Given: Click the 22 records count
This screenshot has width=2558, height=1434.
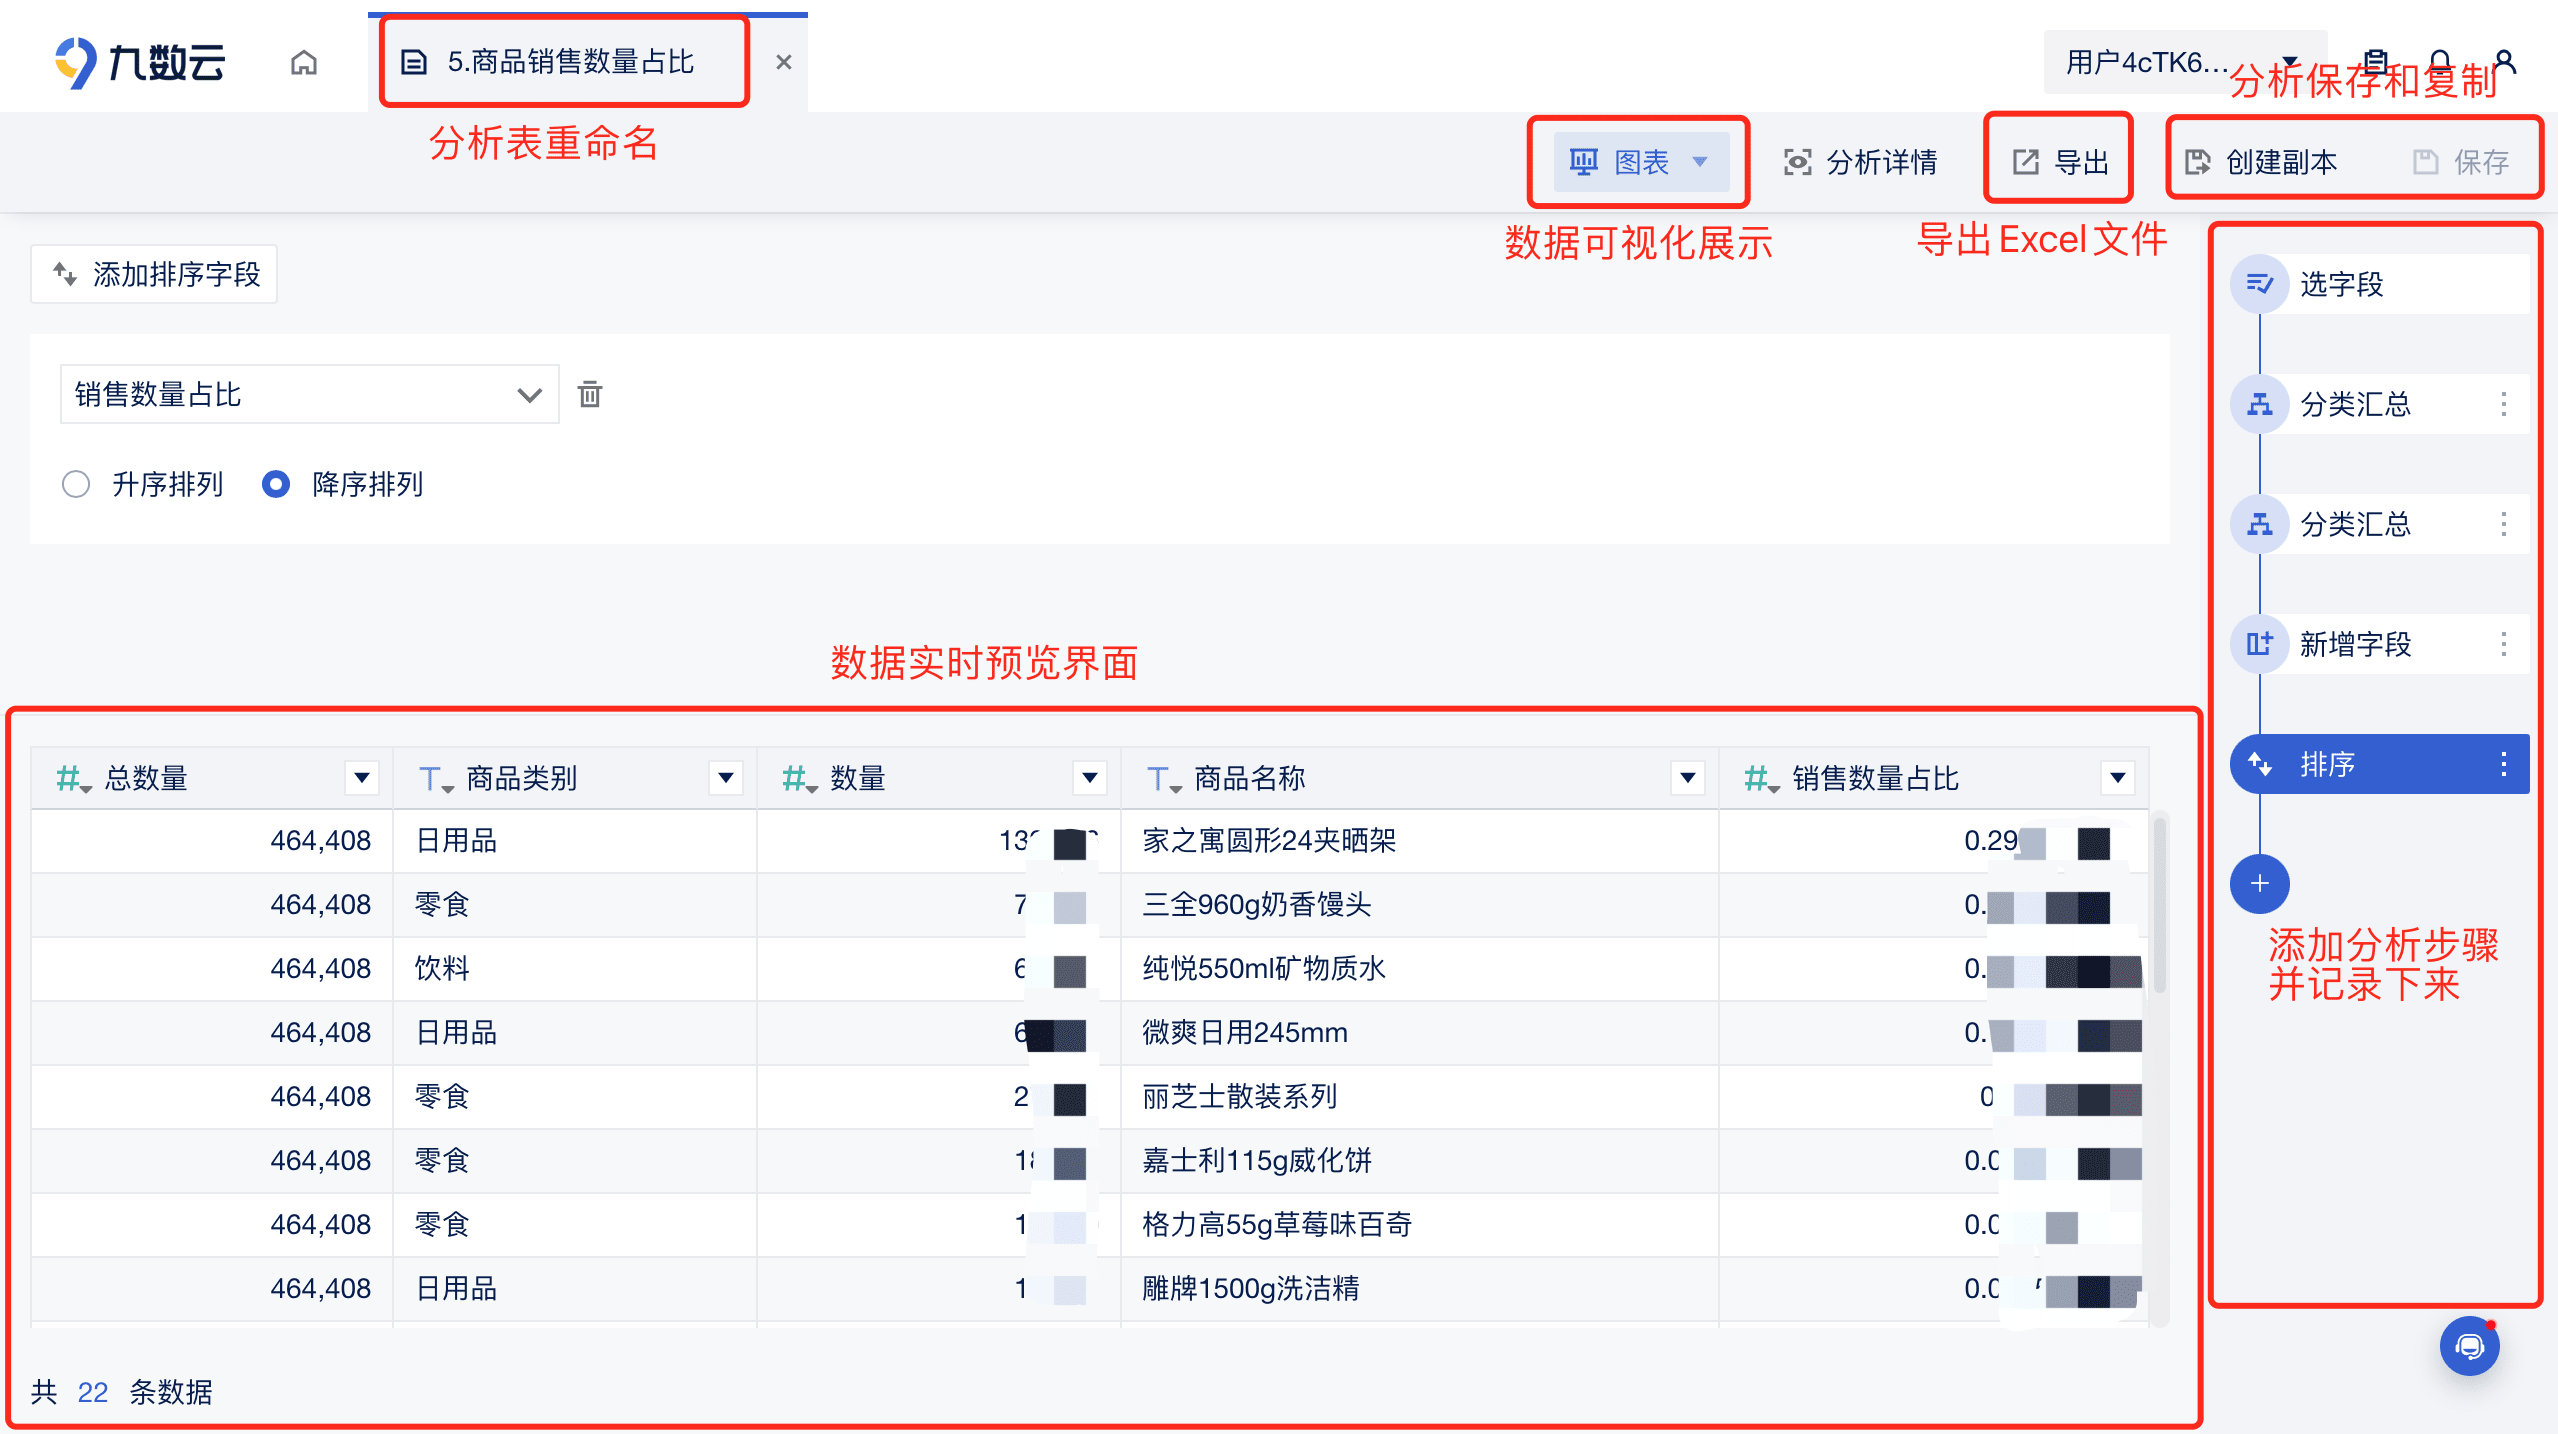Looking at the screenshot, I should coord(93,1393).
